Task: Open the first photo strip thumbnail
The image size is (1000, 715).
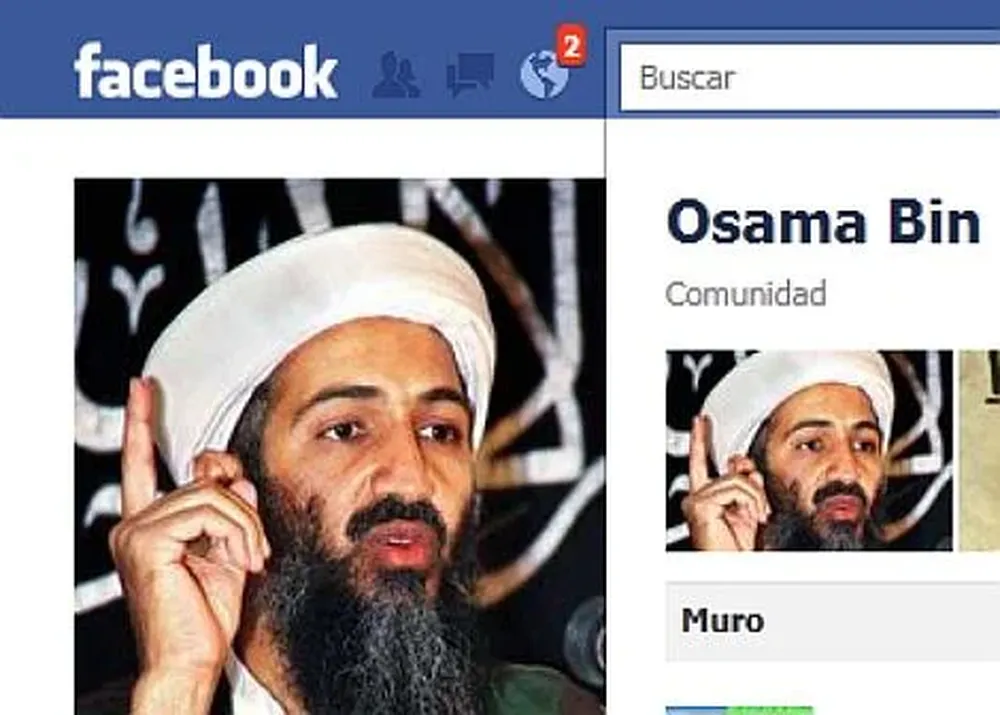Action: [809, 450]
